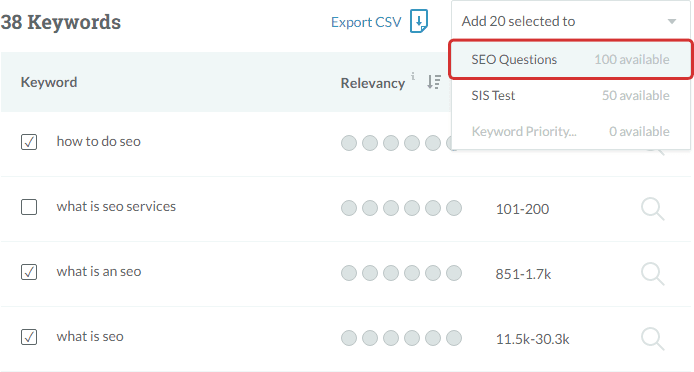Click the Relevancy info icon
Viewport: 694px width, 372px height.
(x=413, y=76)
